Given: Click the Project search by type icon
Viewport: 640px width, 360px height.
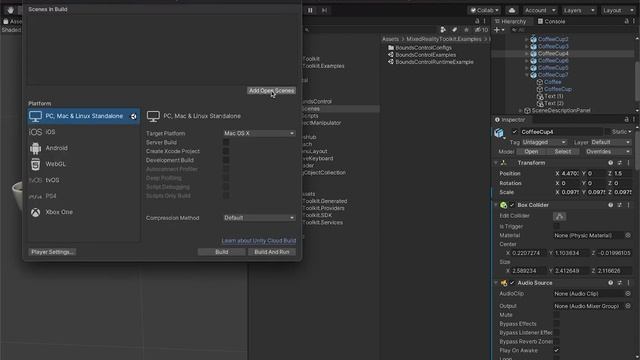Looking at the screenshot, I should pos(443,30).
